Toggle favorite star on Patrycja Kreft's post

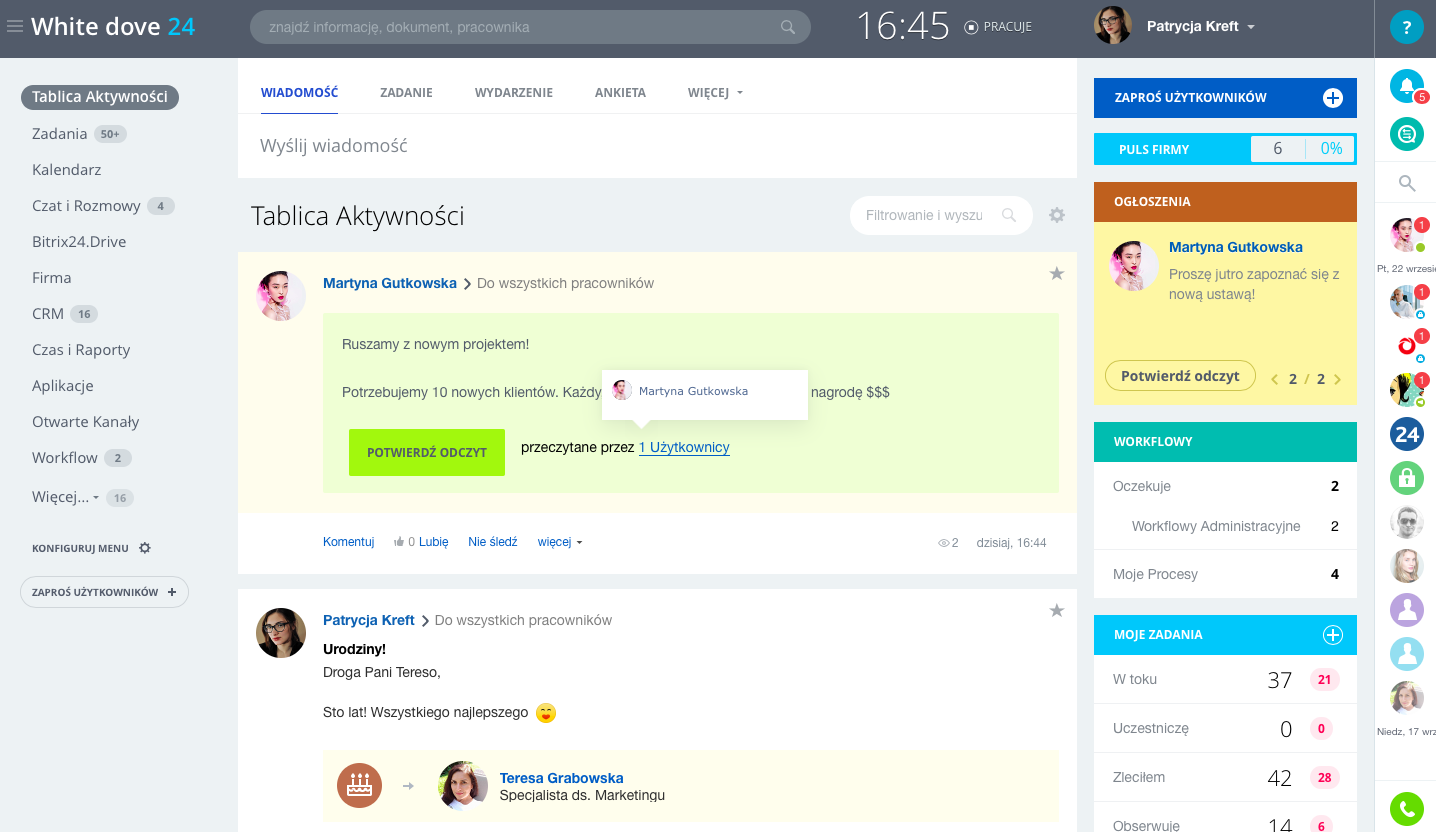pyautogui.click(x=1056, y=611)
